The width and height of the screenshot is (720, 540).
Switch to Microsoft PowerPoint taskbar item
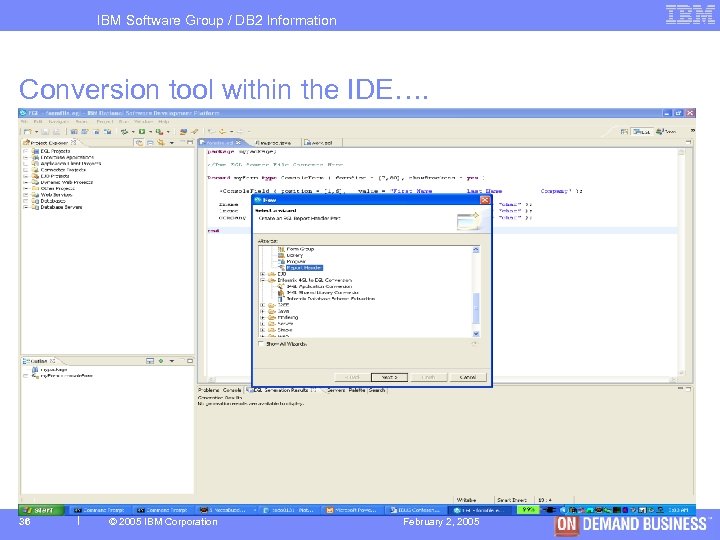(x=351, y=510)
